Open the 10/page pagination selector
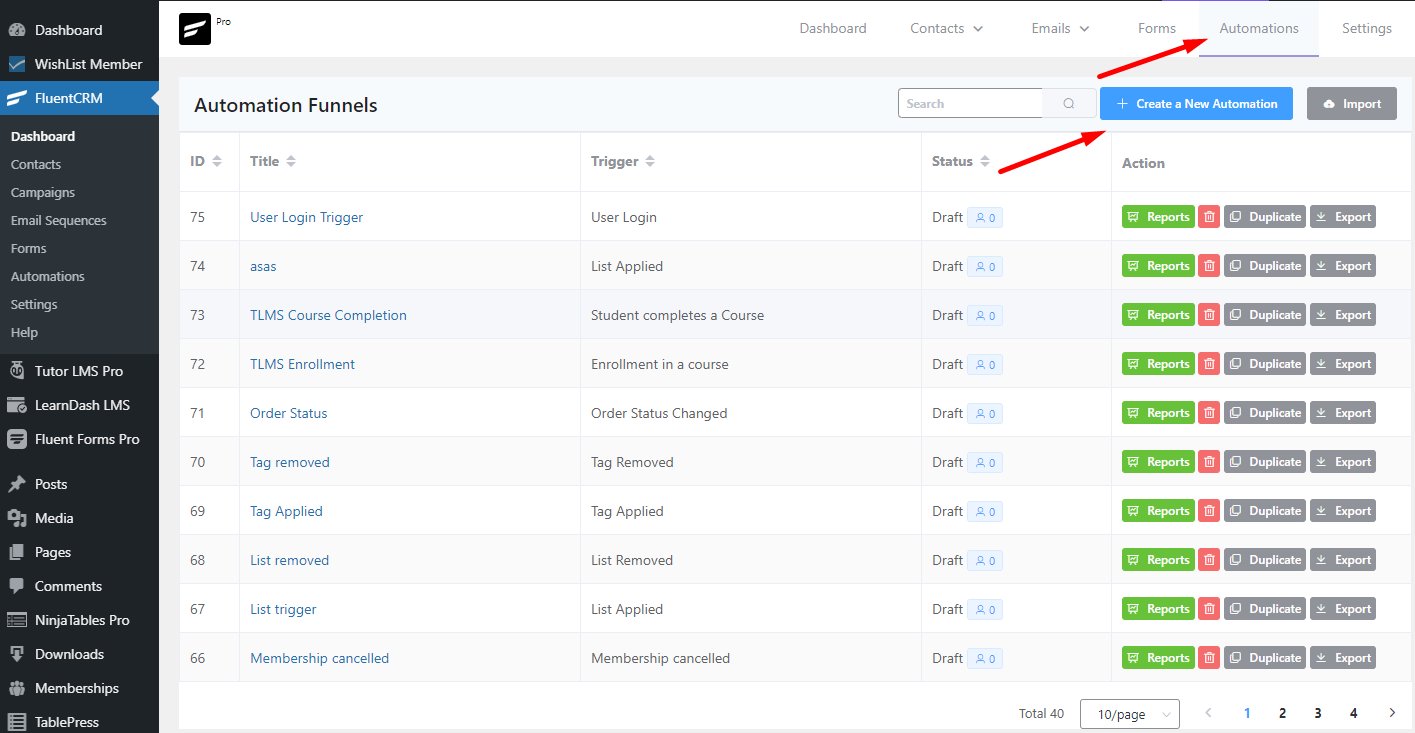This screenshot has width=1415, height=733. 1129,713
